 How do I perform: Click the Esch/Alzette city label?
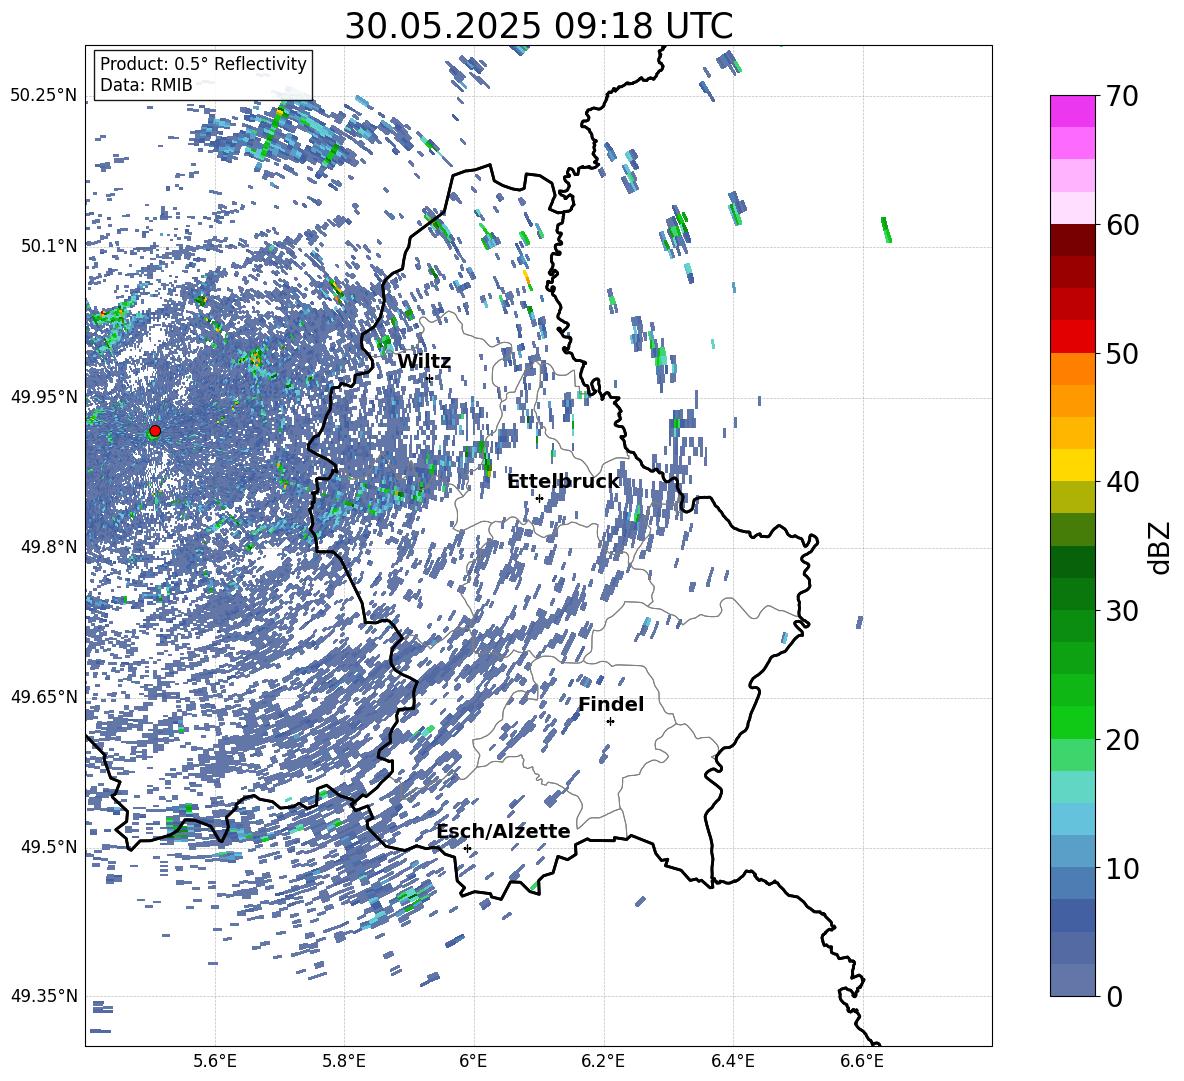click(x=503, y=831)
